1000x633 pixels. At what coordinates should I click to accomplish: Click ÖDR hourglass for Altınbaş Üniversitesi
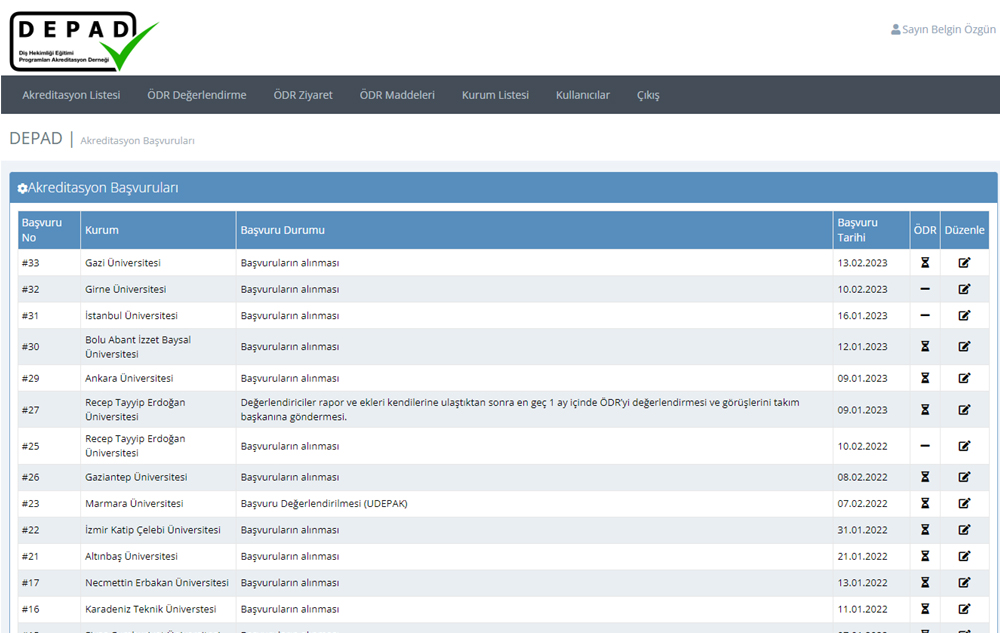pyautogui.click(x=925, y=557)
